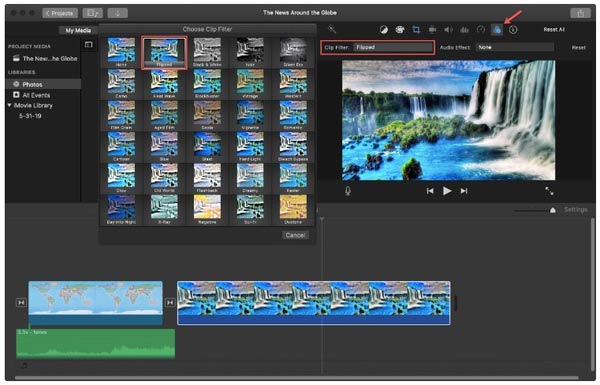Play the preview video
The width and height of the screenshot is (600, 385).
[x=447, y=191]
